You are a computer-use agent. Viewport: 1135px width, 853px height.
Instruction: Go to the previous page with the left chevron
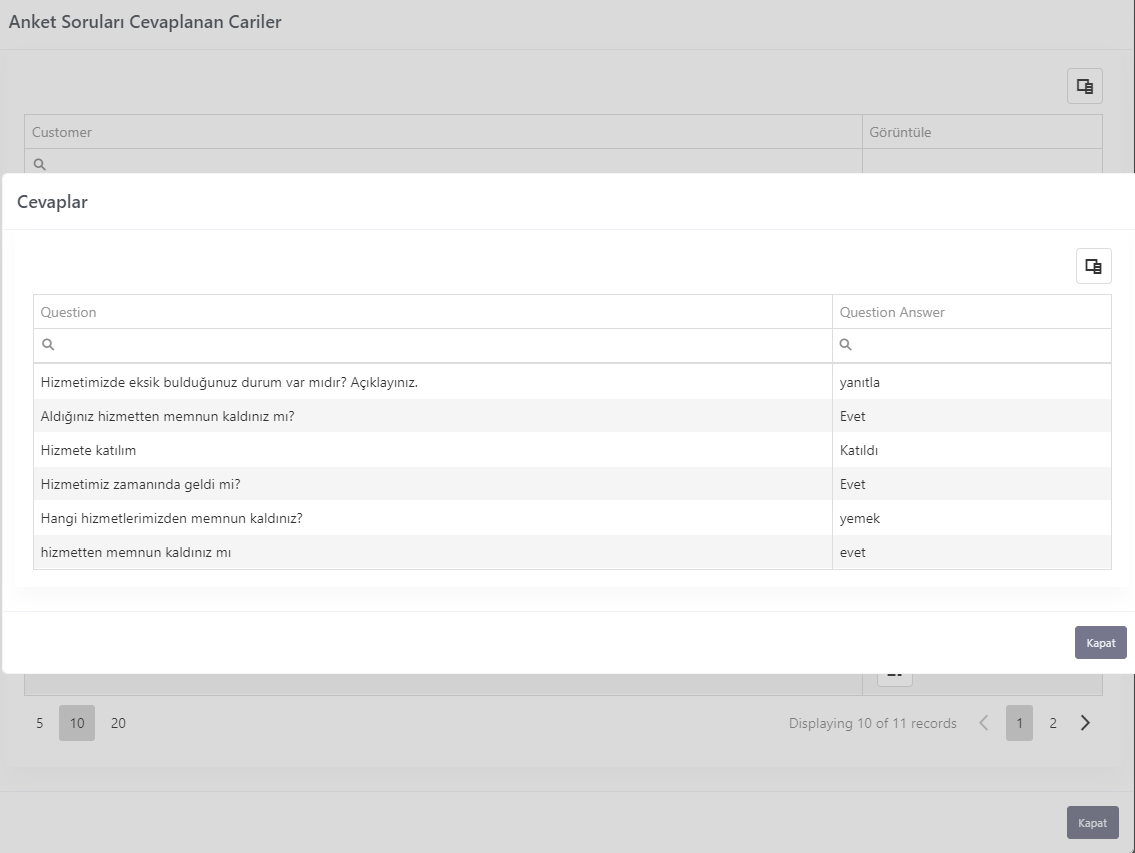click(983, 723)
